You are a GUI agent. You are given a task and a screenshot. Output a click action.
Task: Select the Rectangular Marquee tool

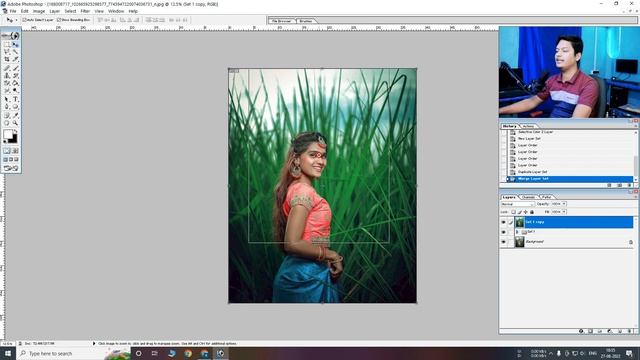tap(7, 44)
